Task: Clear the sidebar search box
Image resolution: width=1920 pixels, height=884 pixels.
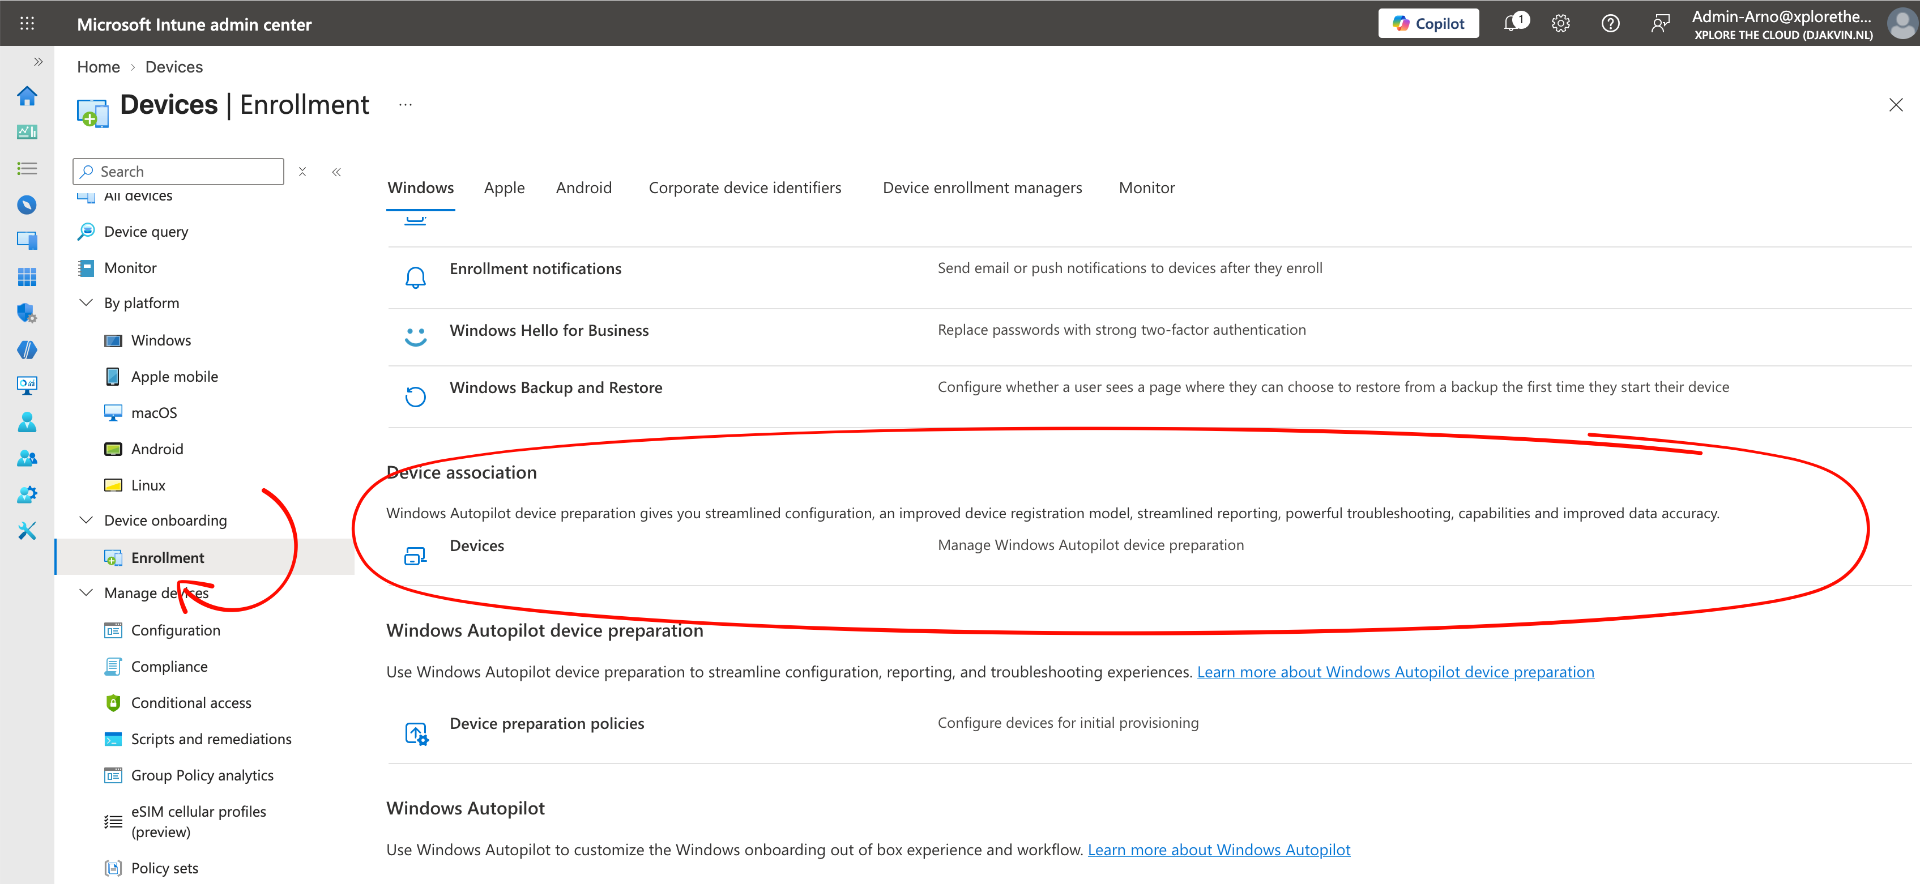Action: click(x=302, y=171)
